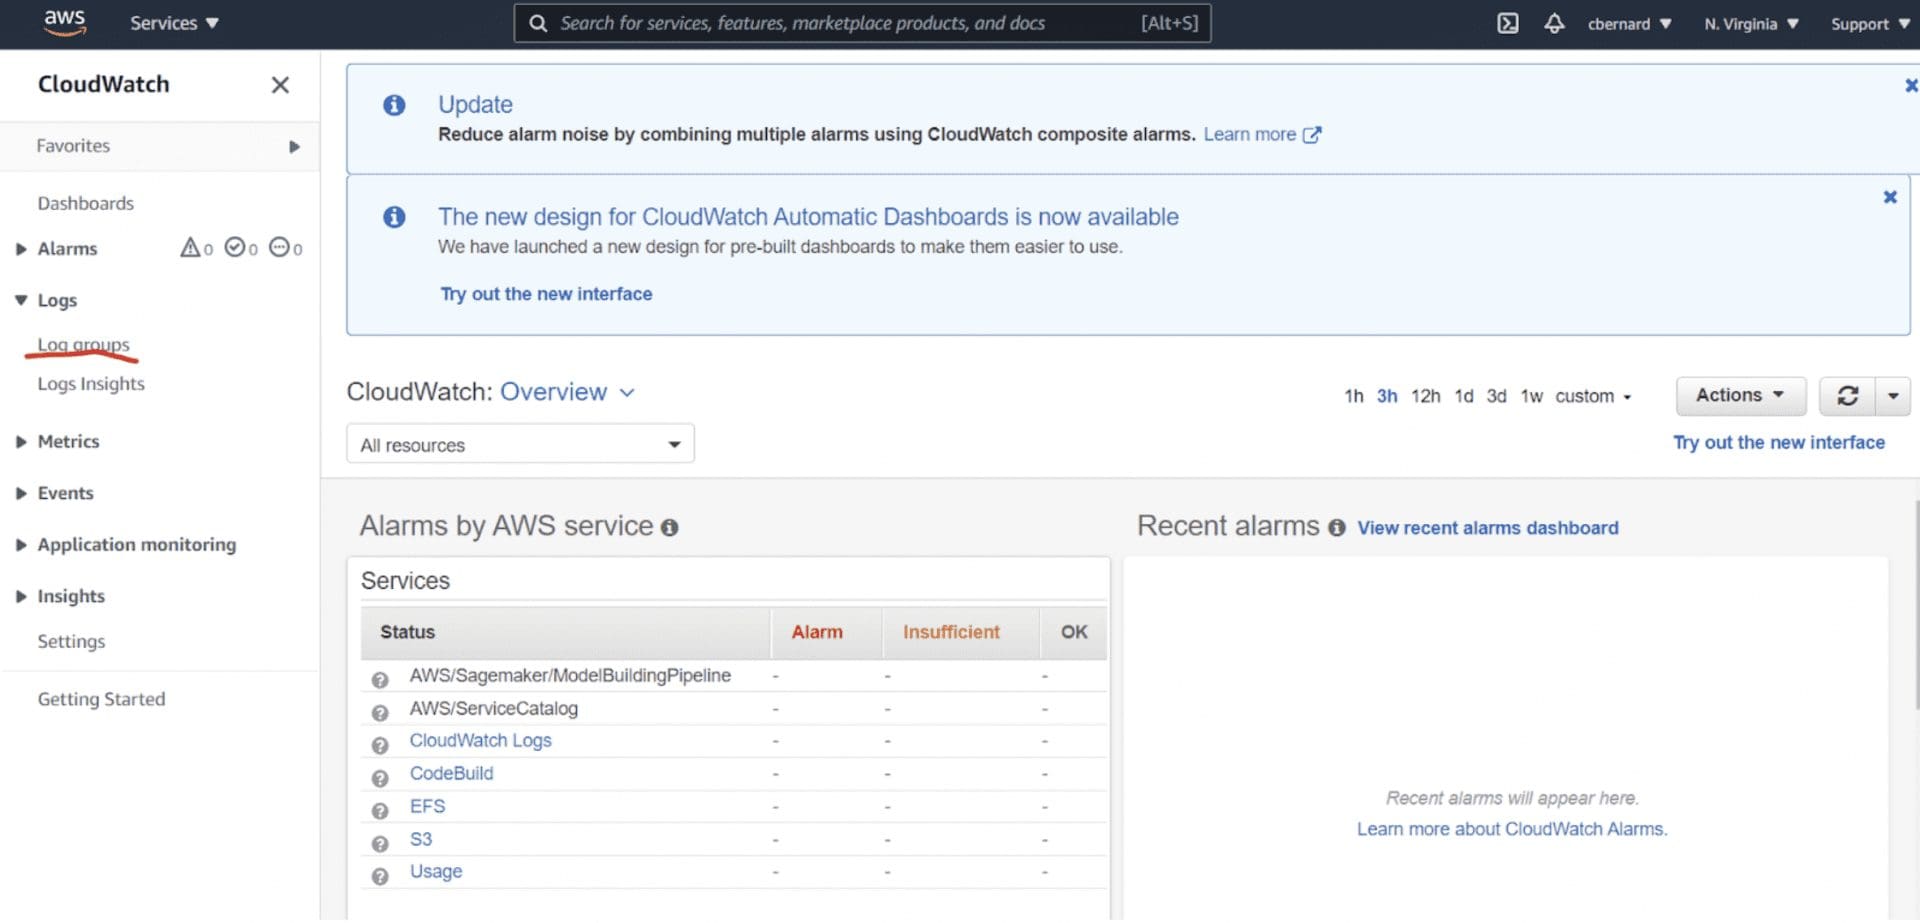Select the 1w time range

tap(1531, 396)
